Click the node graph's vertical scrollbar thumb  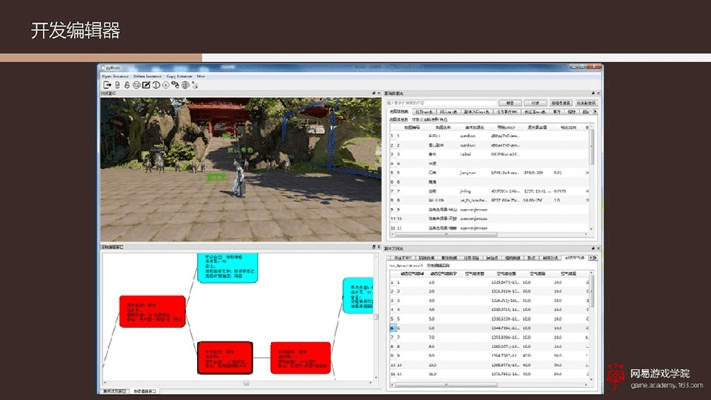point(375,317)
